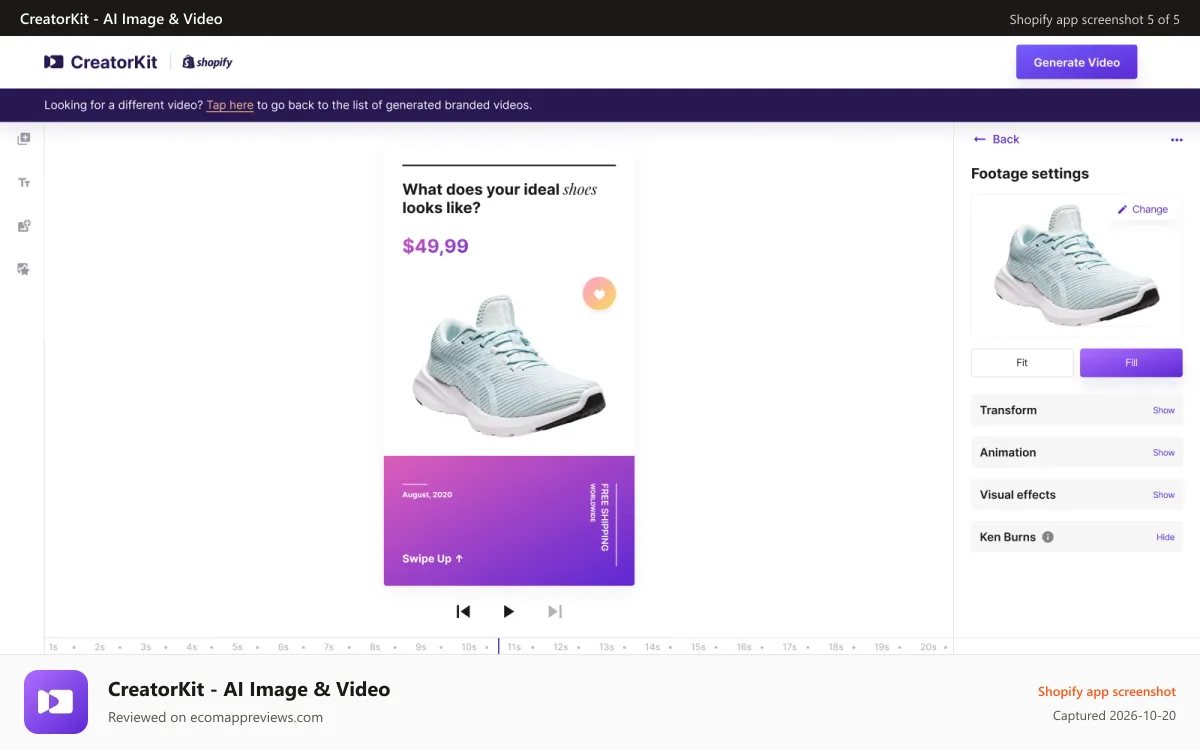1200x750 pixels.
Task: Click the Shopify logo in header
Action: [207, 62]
